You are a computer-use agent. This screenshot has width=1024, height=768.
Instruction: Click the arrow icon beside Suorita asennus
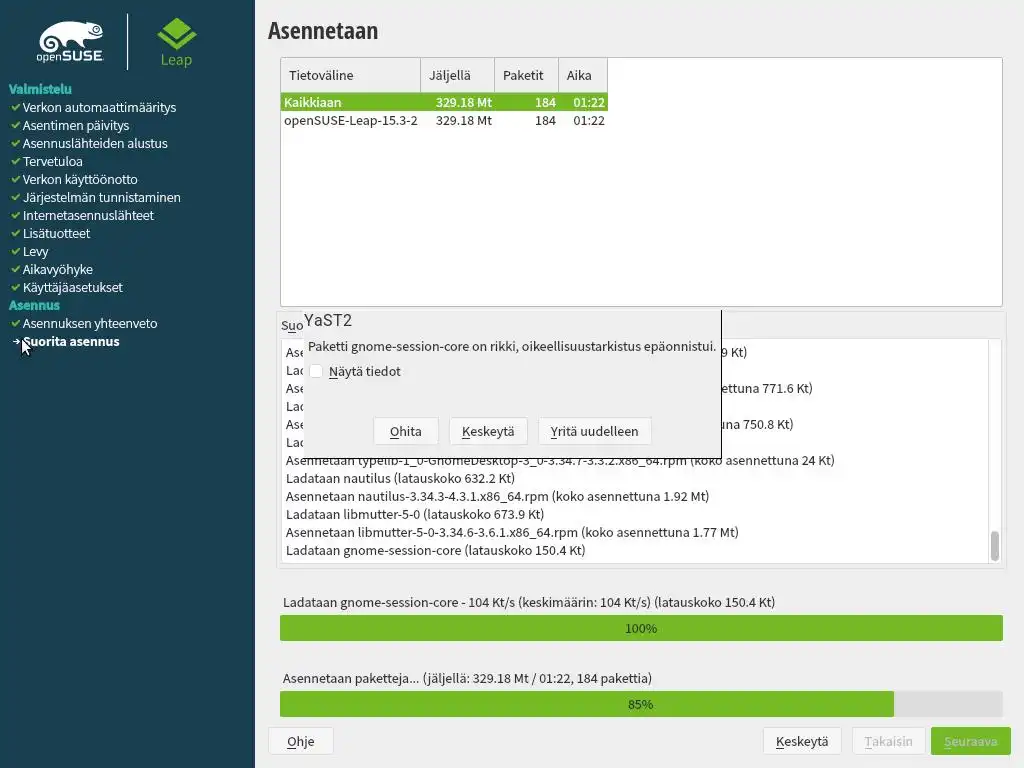click(16, 341)
